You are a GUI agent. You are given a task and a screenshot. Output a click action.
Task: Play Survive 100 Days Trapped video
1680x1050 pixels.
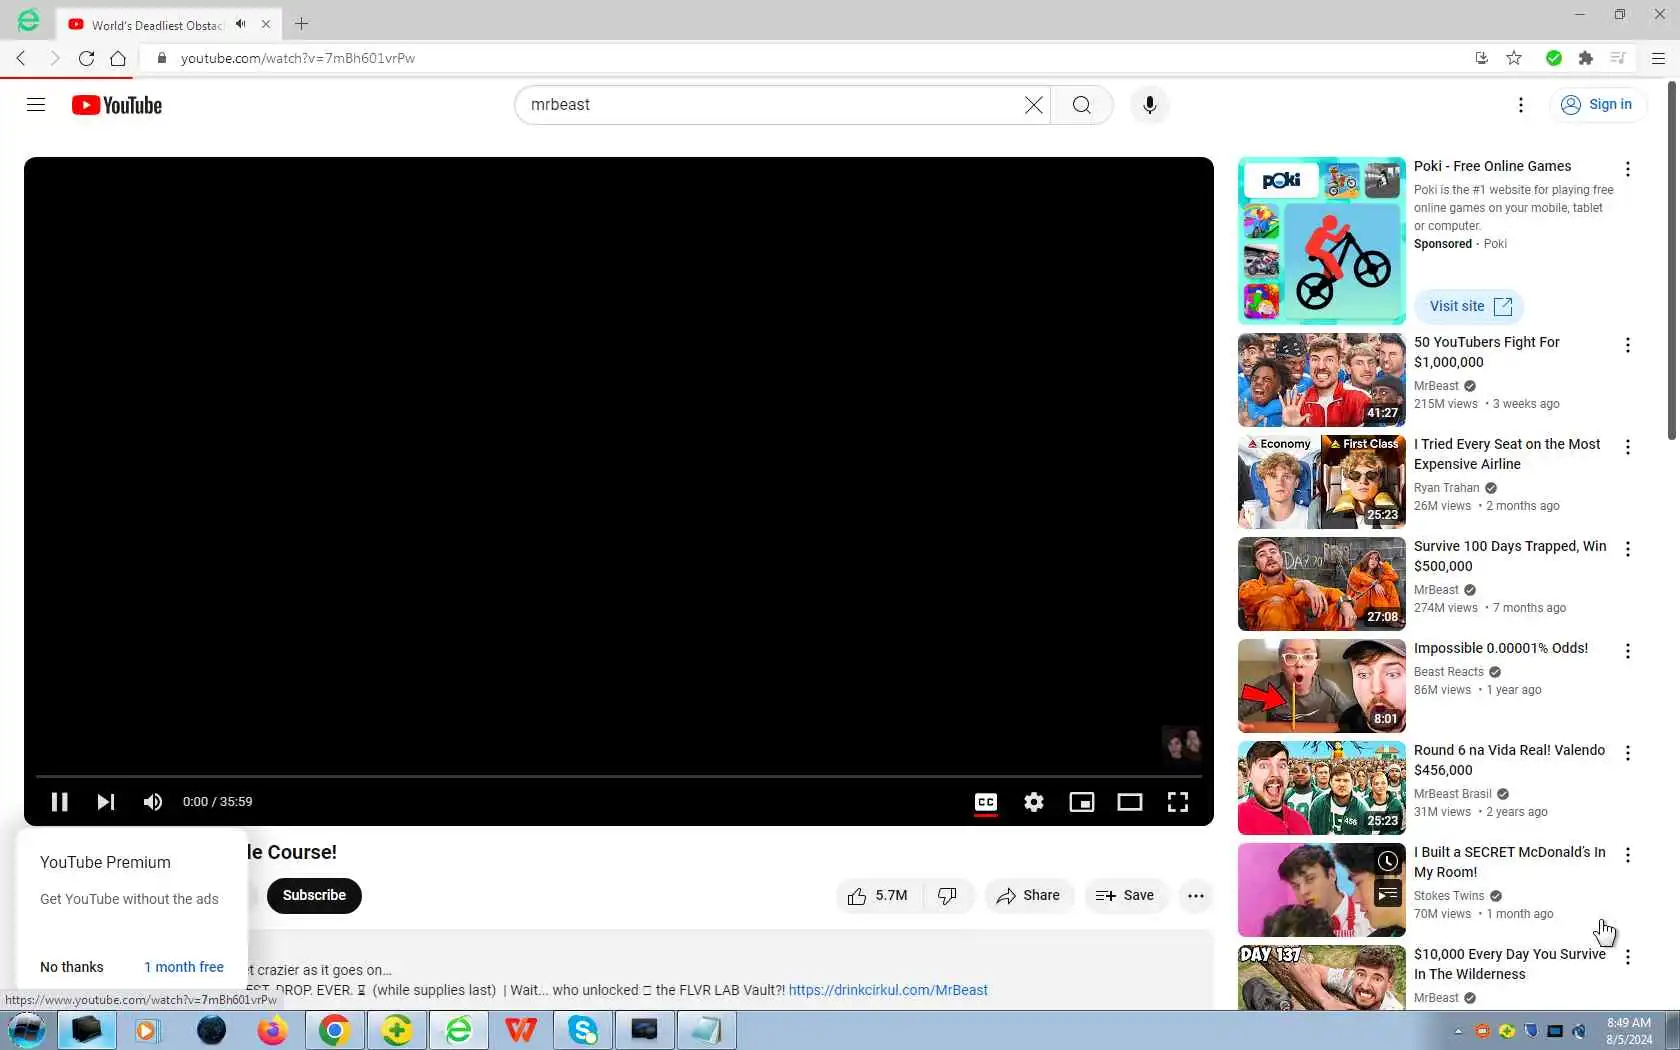tap(1322, 584)
